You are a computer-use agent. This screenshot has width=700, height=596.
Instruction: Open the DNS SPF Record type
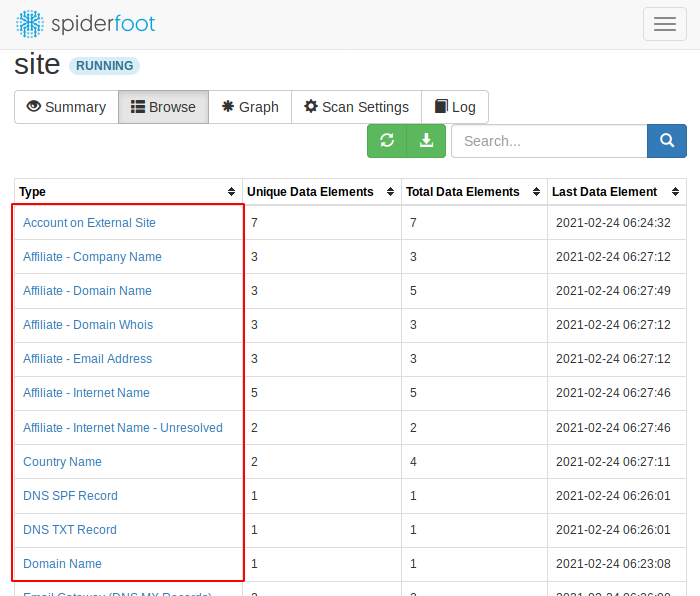point(70,496)
